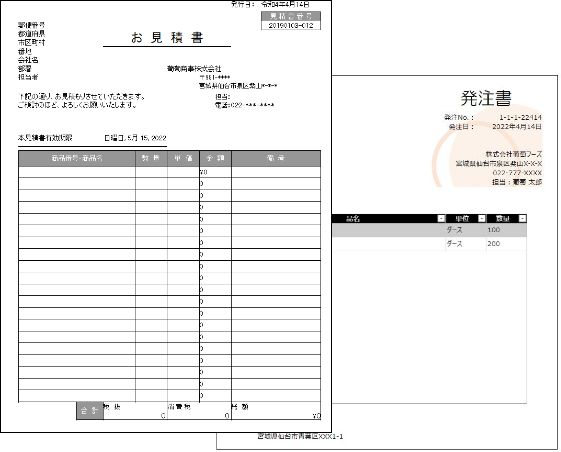561x452 pixels.
Task: Open the 単位 column filter dropdown
Action: pos(482,219)
